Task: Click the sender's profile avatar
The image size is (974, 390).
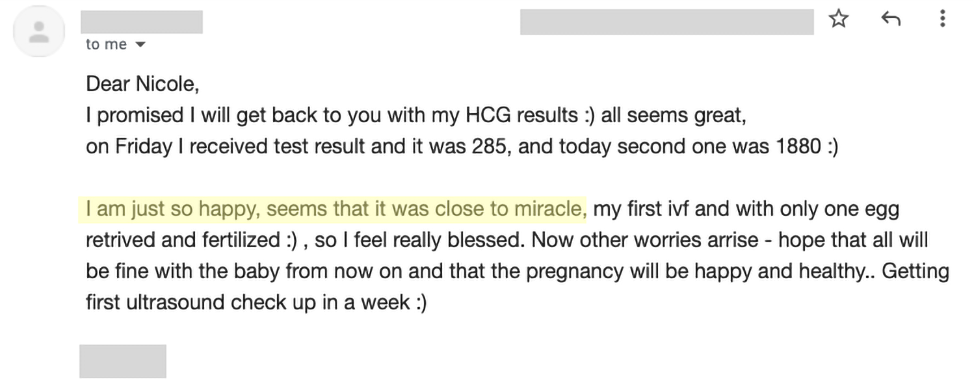Action: [39, 31]
